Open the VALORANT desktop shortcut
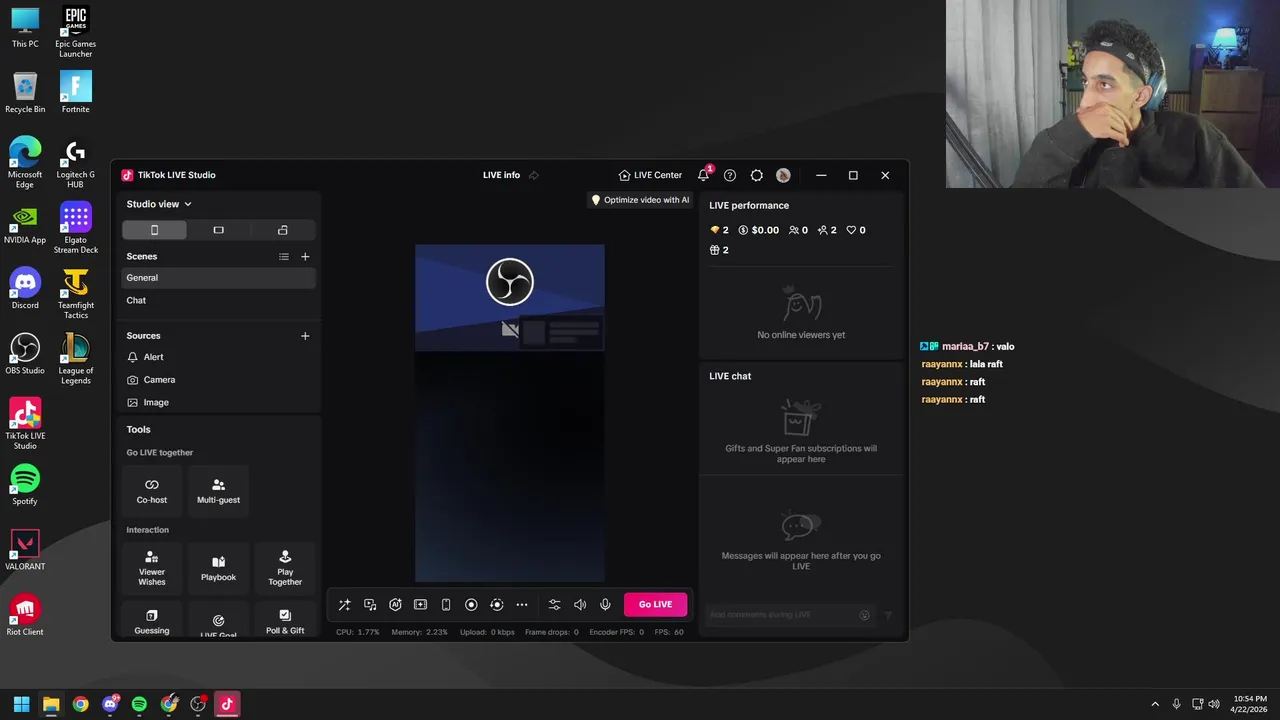This screenshot has height=720, width=1280. pos(25,550)
